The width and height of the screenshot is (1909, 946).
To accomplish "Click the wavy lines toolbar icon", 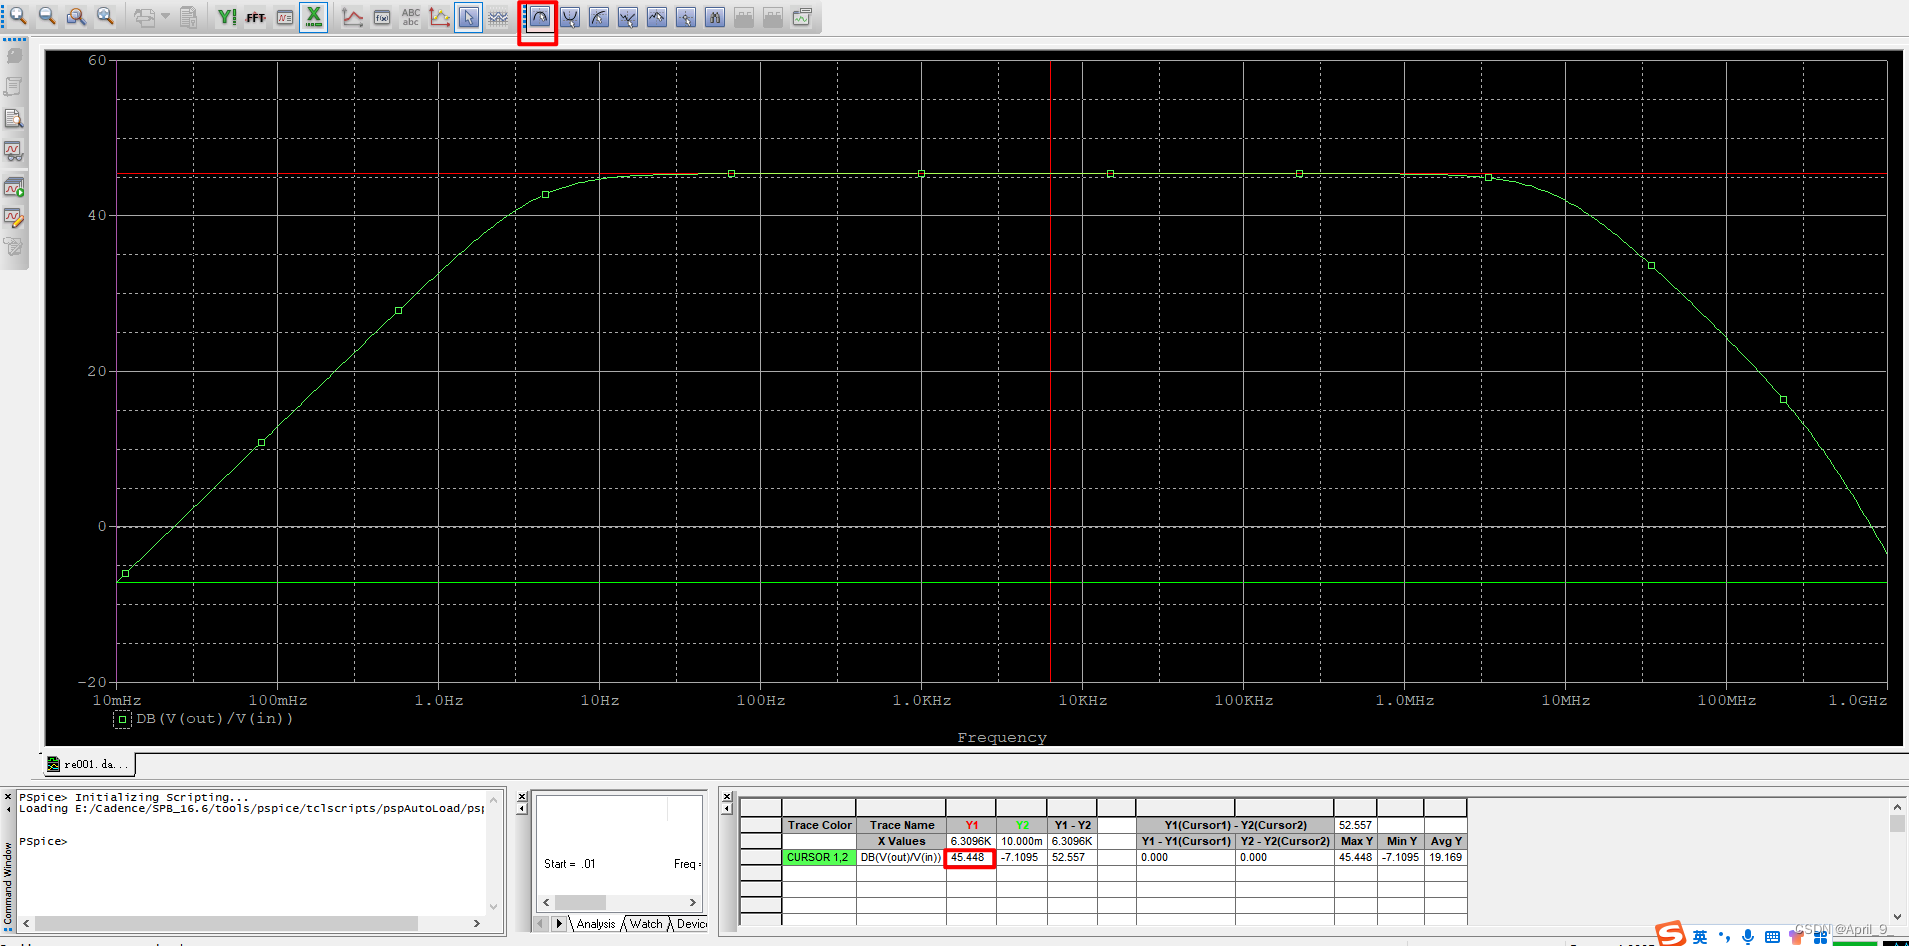I will (498, 17).
